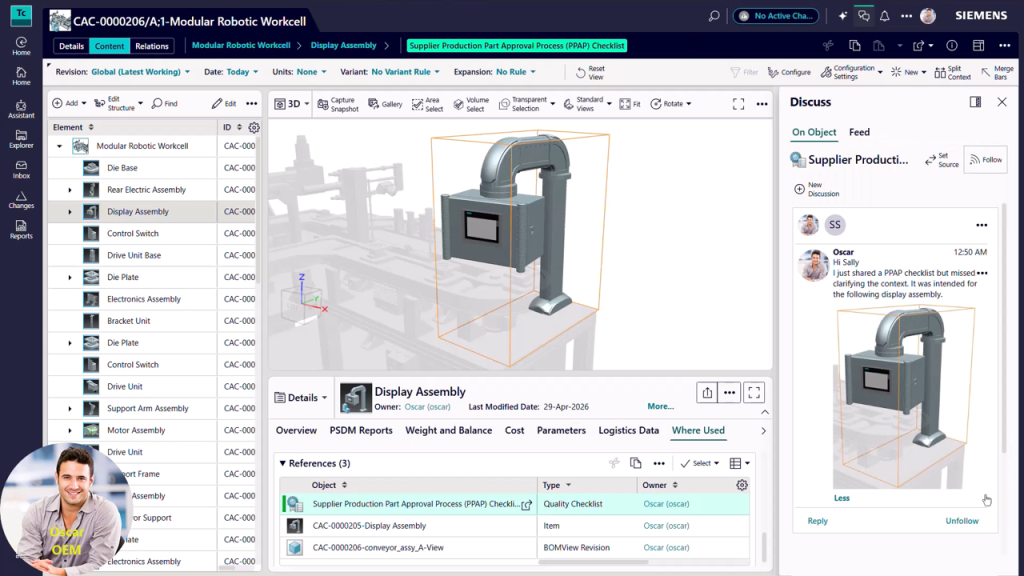Open the Explorer sidebar icon
The height and width of the screenshot is (576, 1024).
(x=21, y=139)
